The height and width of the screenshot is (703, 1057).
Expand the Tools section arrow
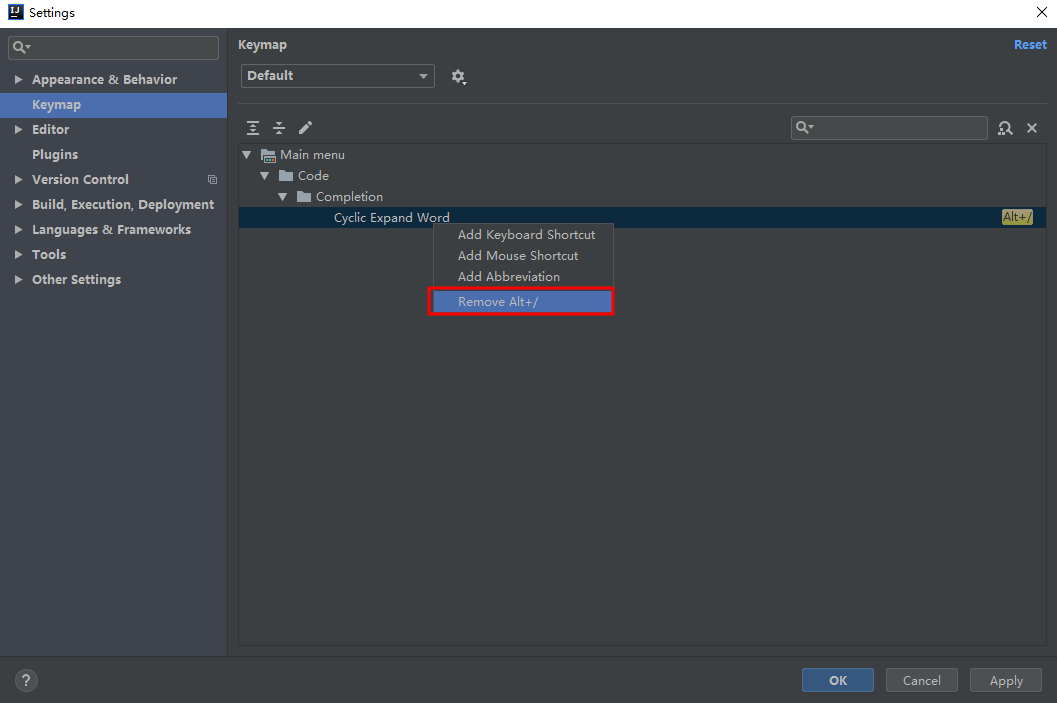18,254
